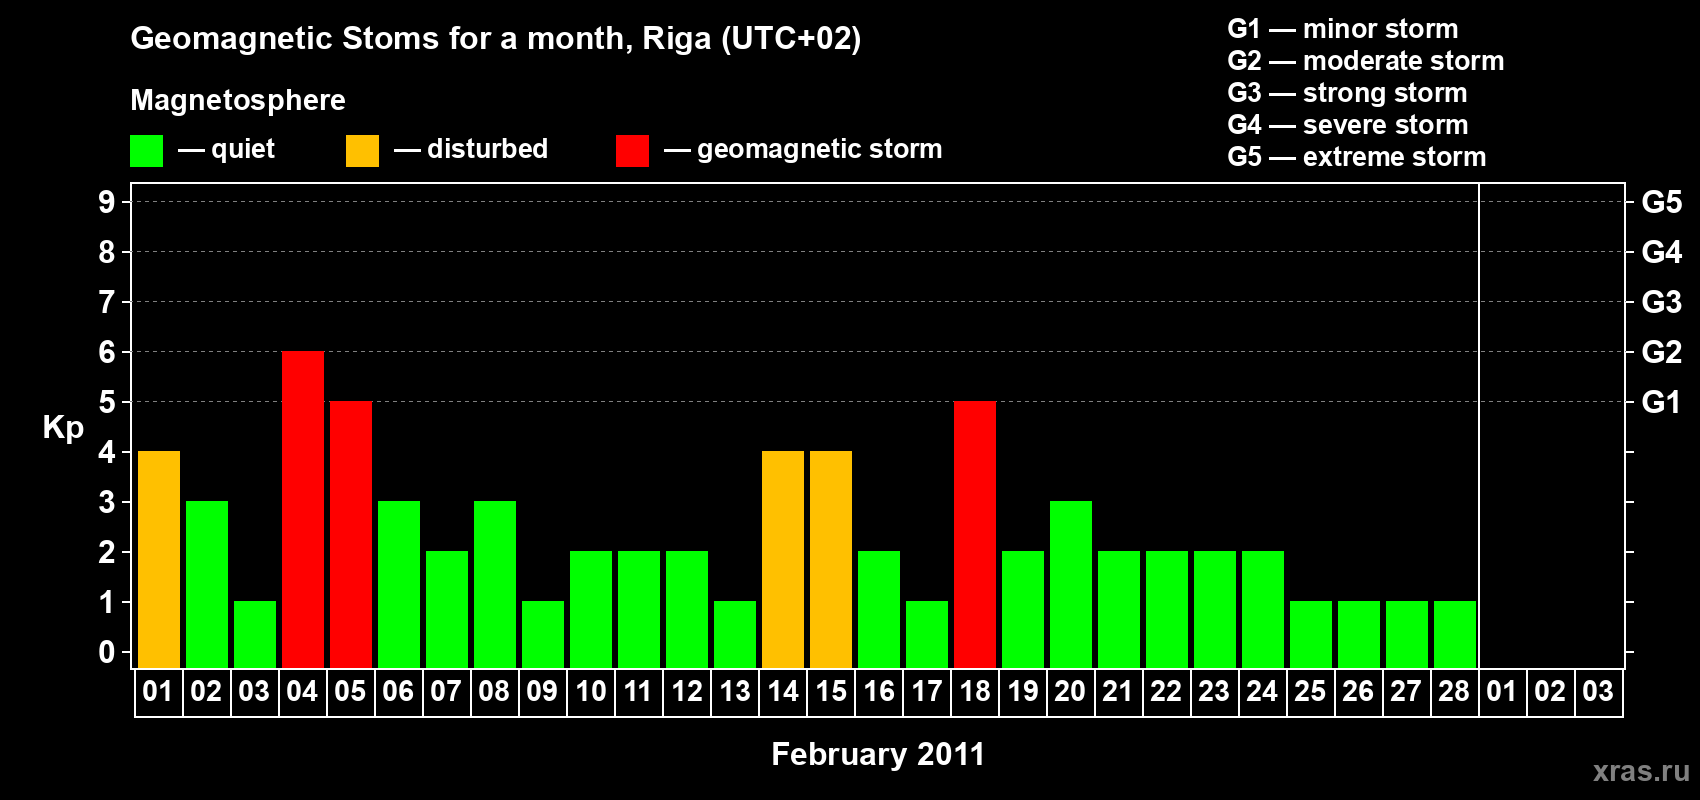Click 'G5 — extreme storm' legend text
Image resolution: width=1700 pixels, height=800 pixels.
(1357, 157)
